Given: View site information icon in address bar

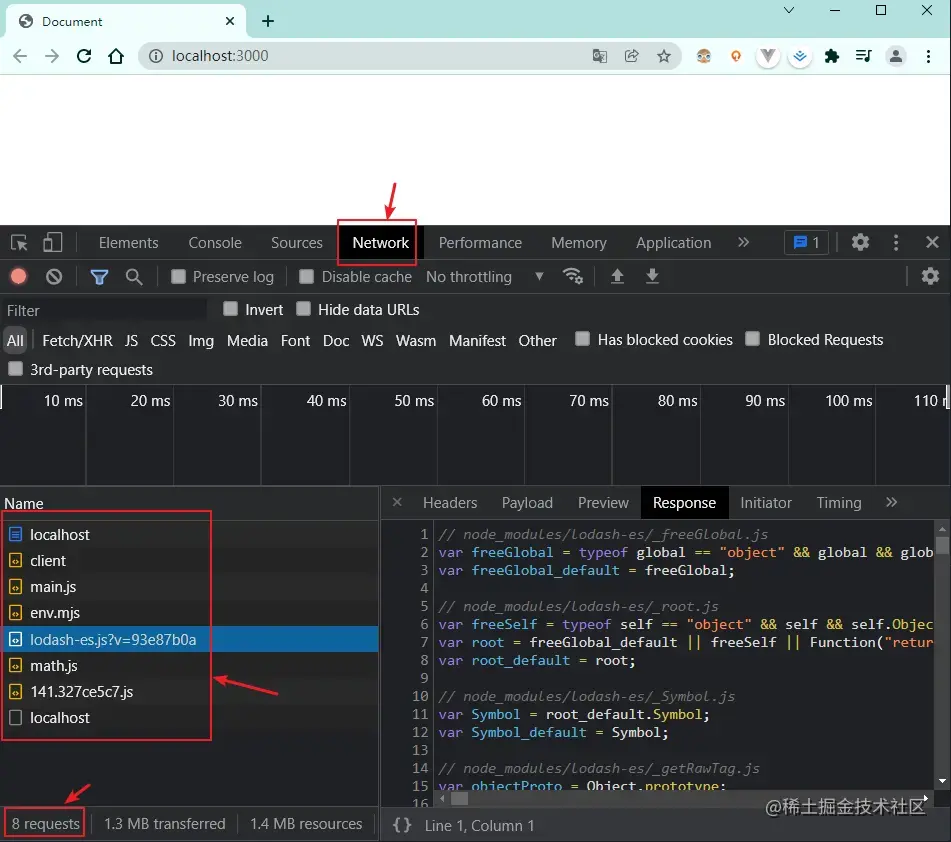Looking at the screenshot, I should [x=156, y=56].
